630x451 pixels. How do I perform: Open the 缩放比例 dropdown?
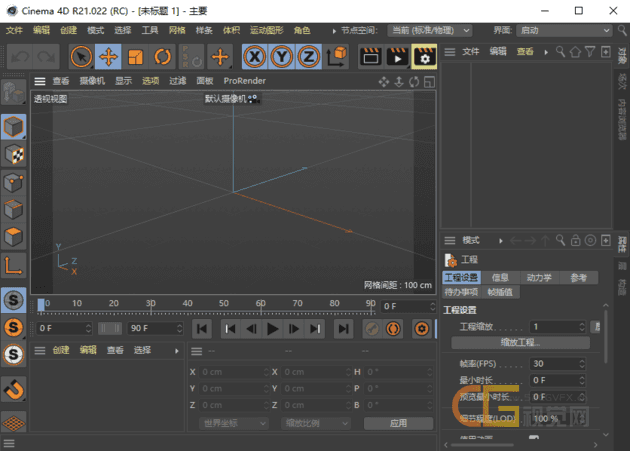pyautogui.click(x=316, y=423)
